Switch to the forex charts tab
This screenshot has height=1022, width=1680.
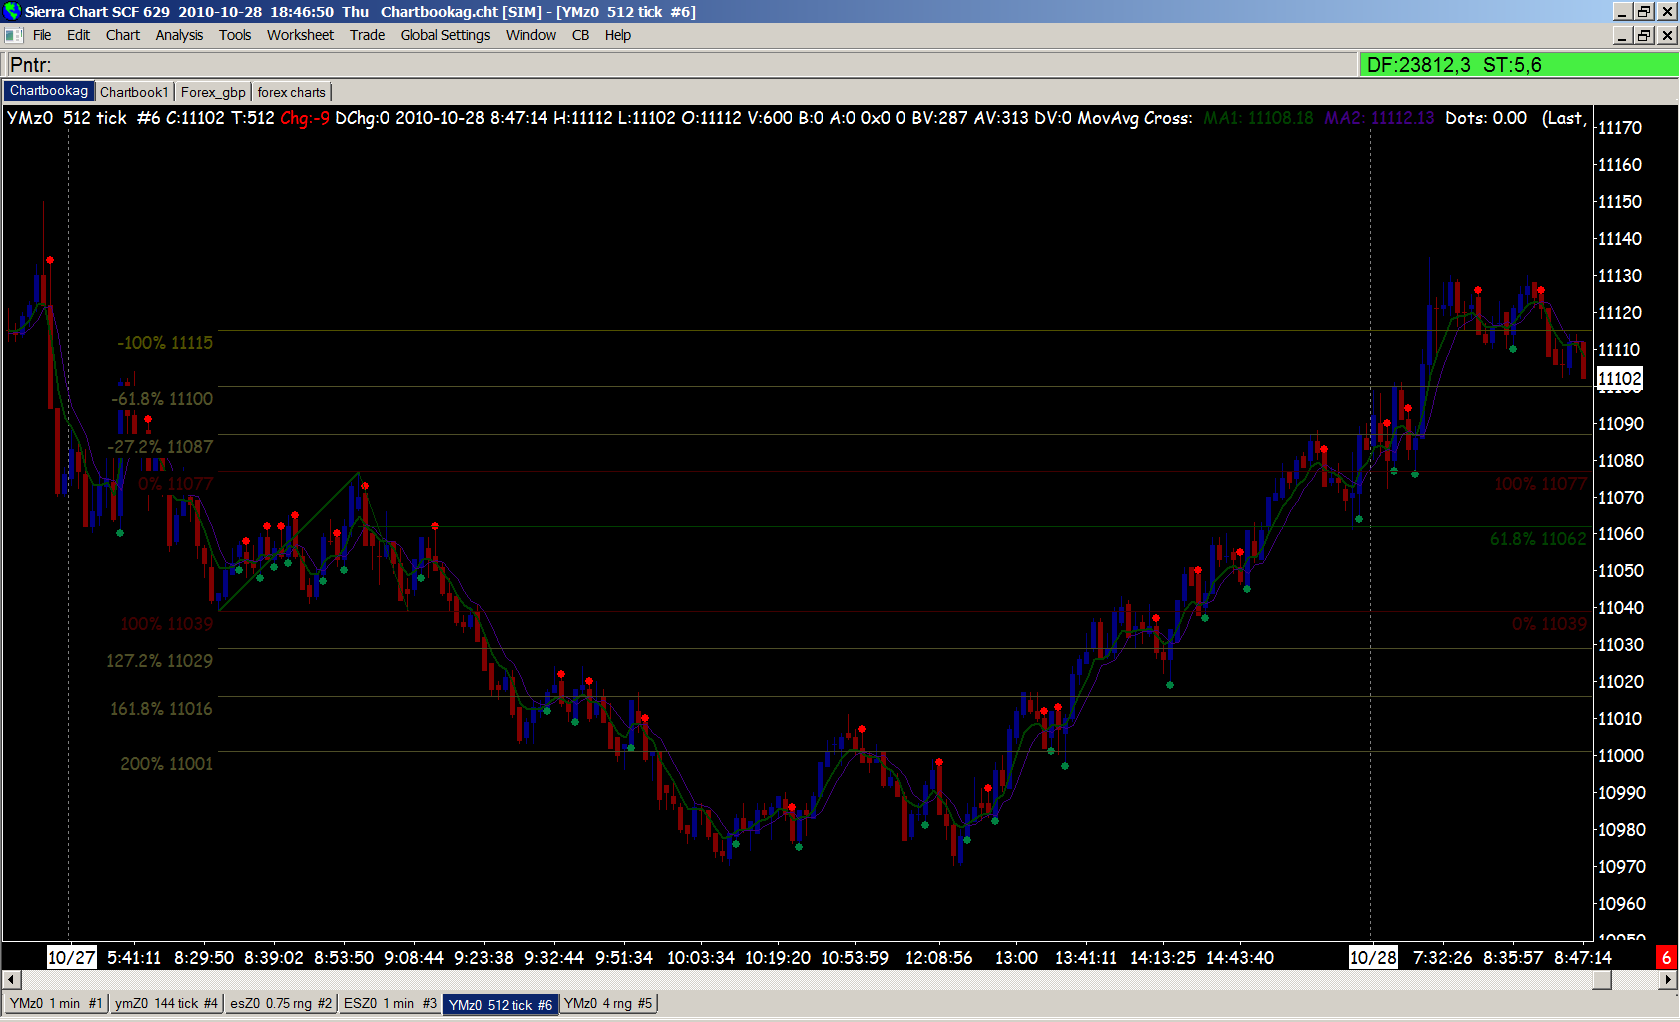tap(291, 92)
